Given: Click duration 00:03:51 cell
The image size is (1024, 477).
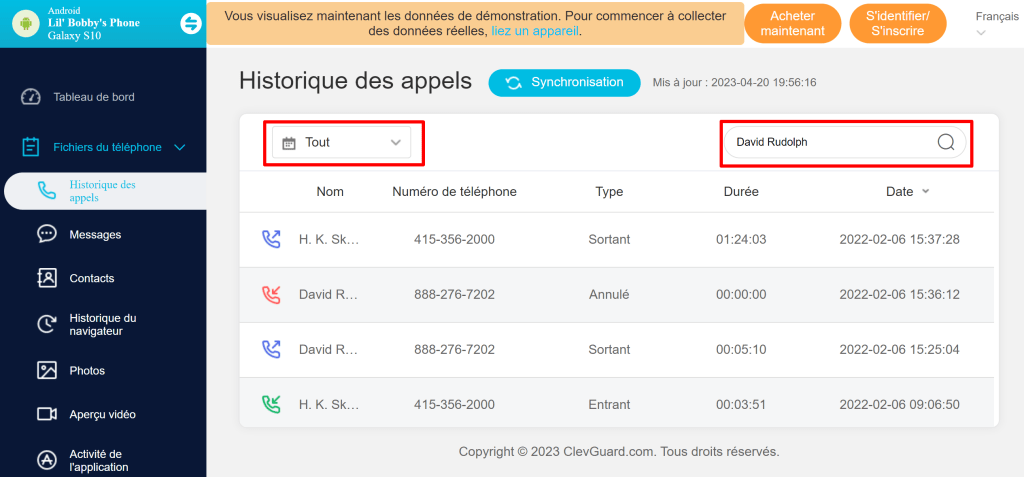Looking at the screenshot, I should [741, 404].
